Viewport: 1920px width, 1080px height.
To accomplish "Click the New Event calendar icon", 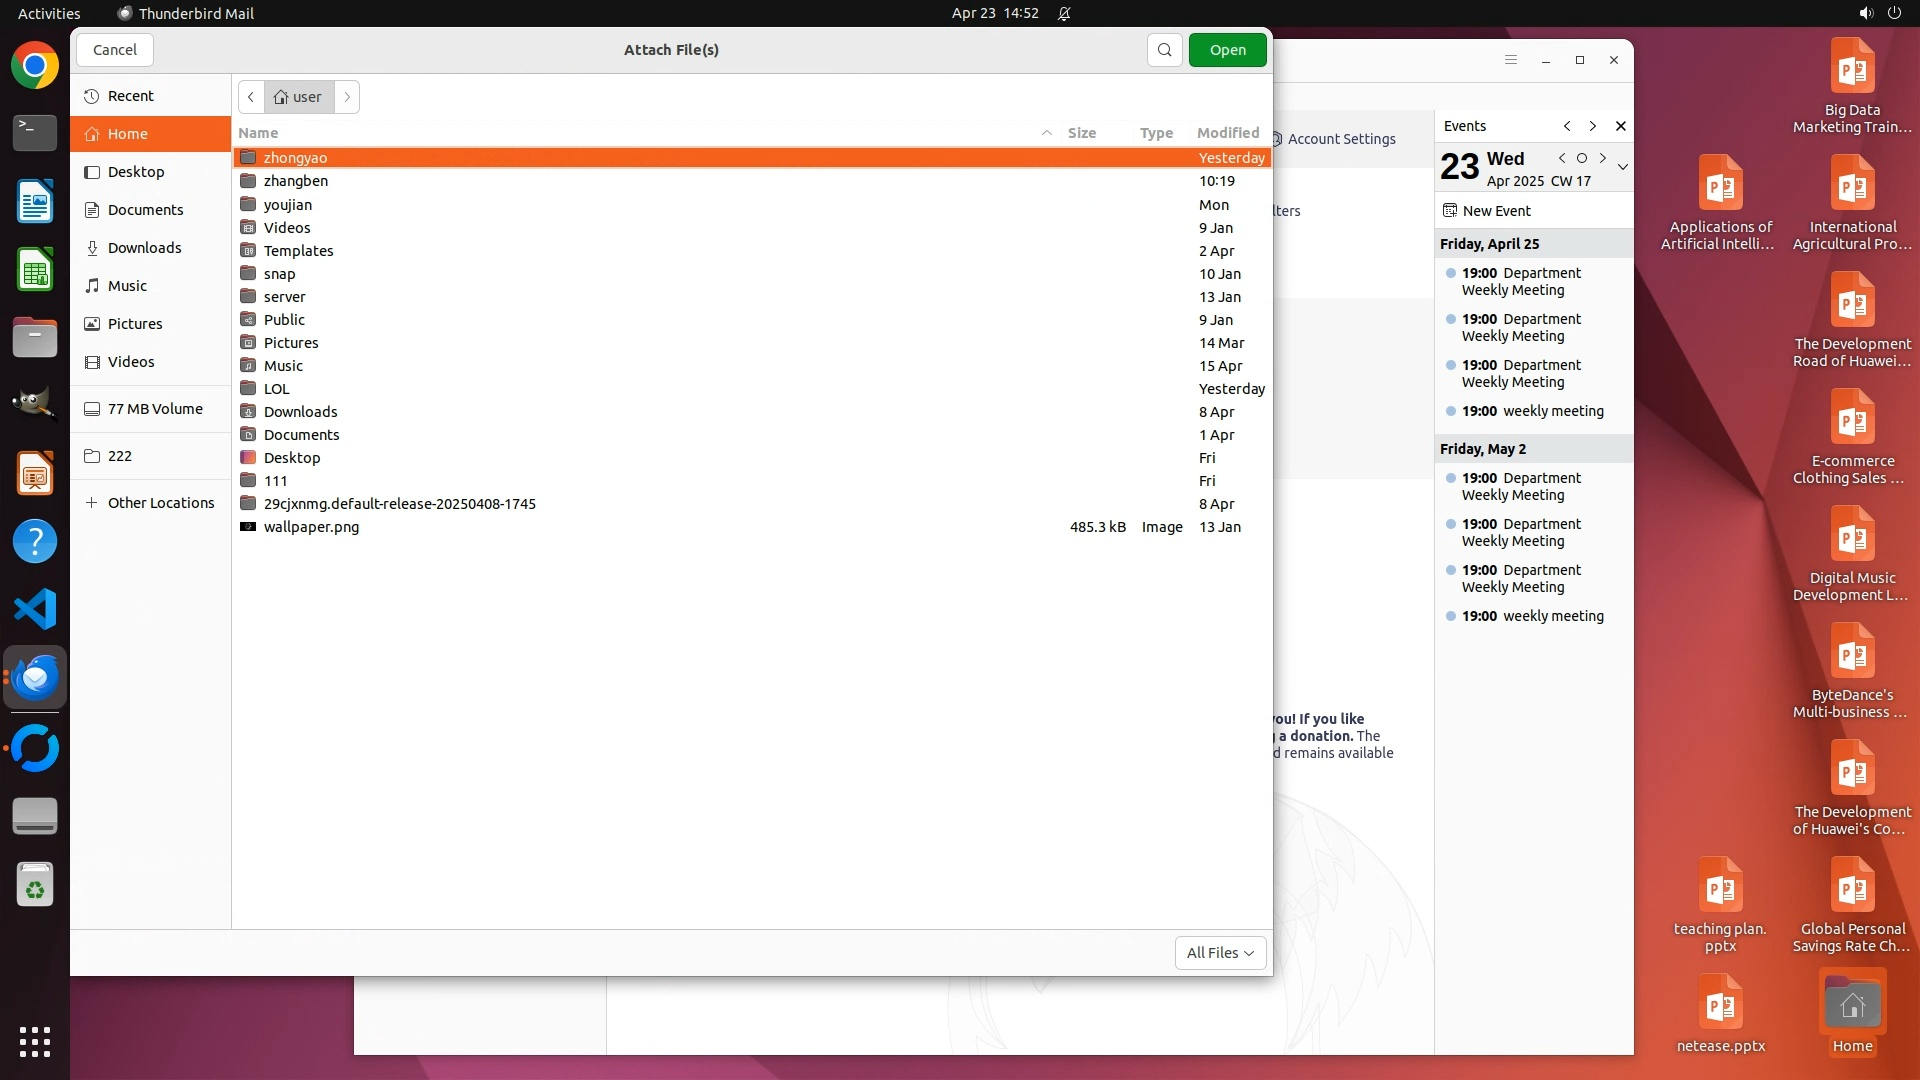I will pyautogui.click(x=1450, y=211).
